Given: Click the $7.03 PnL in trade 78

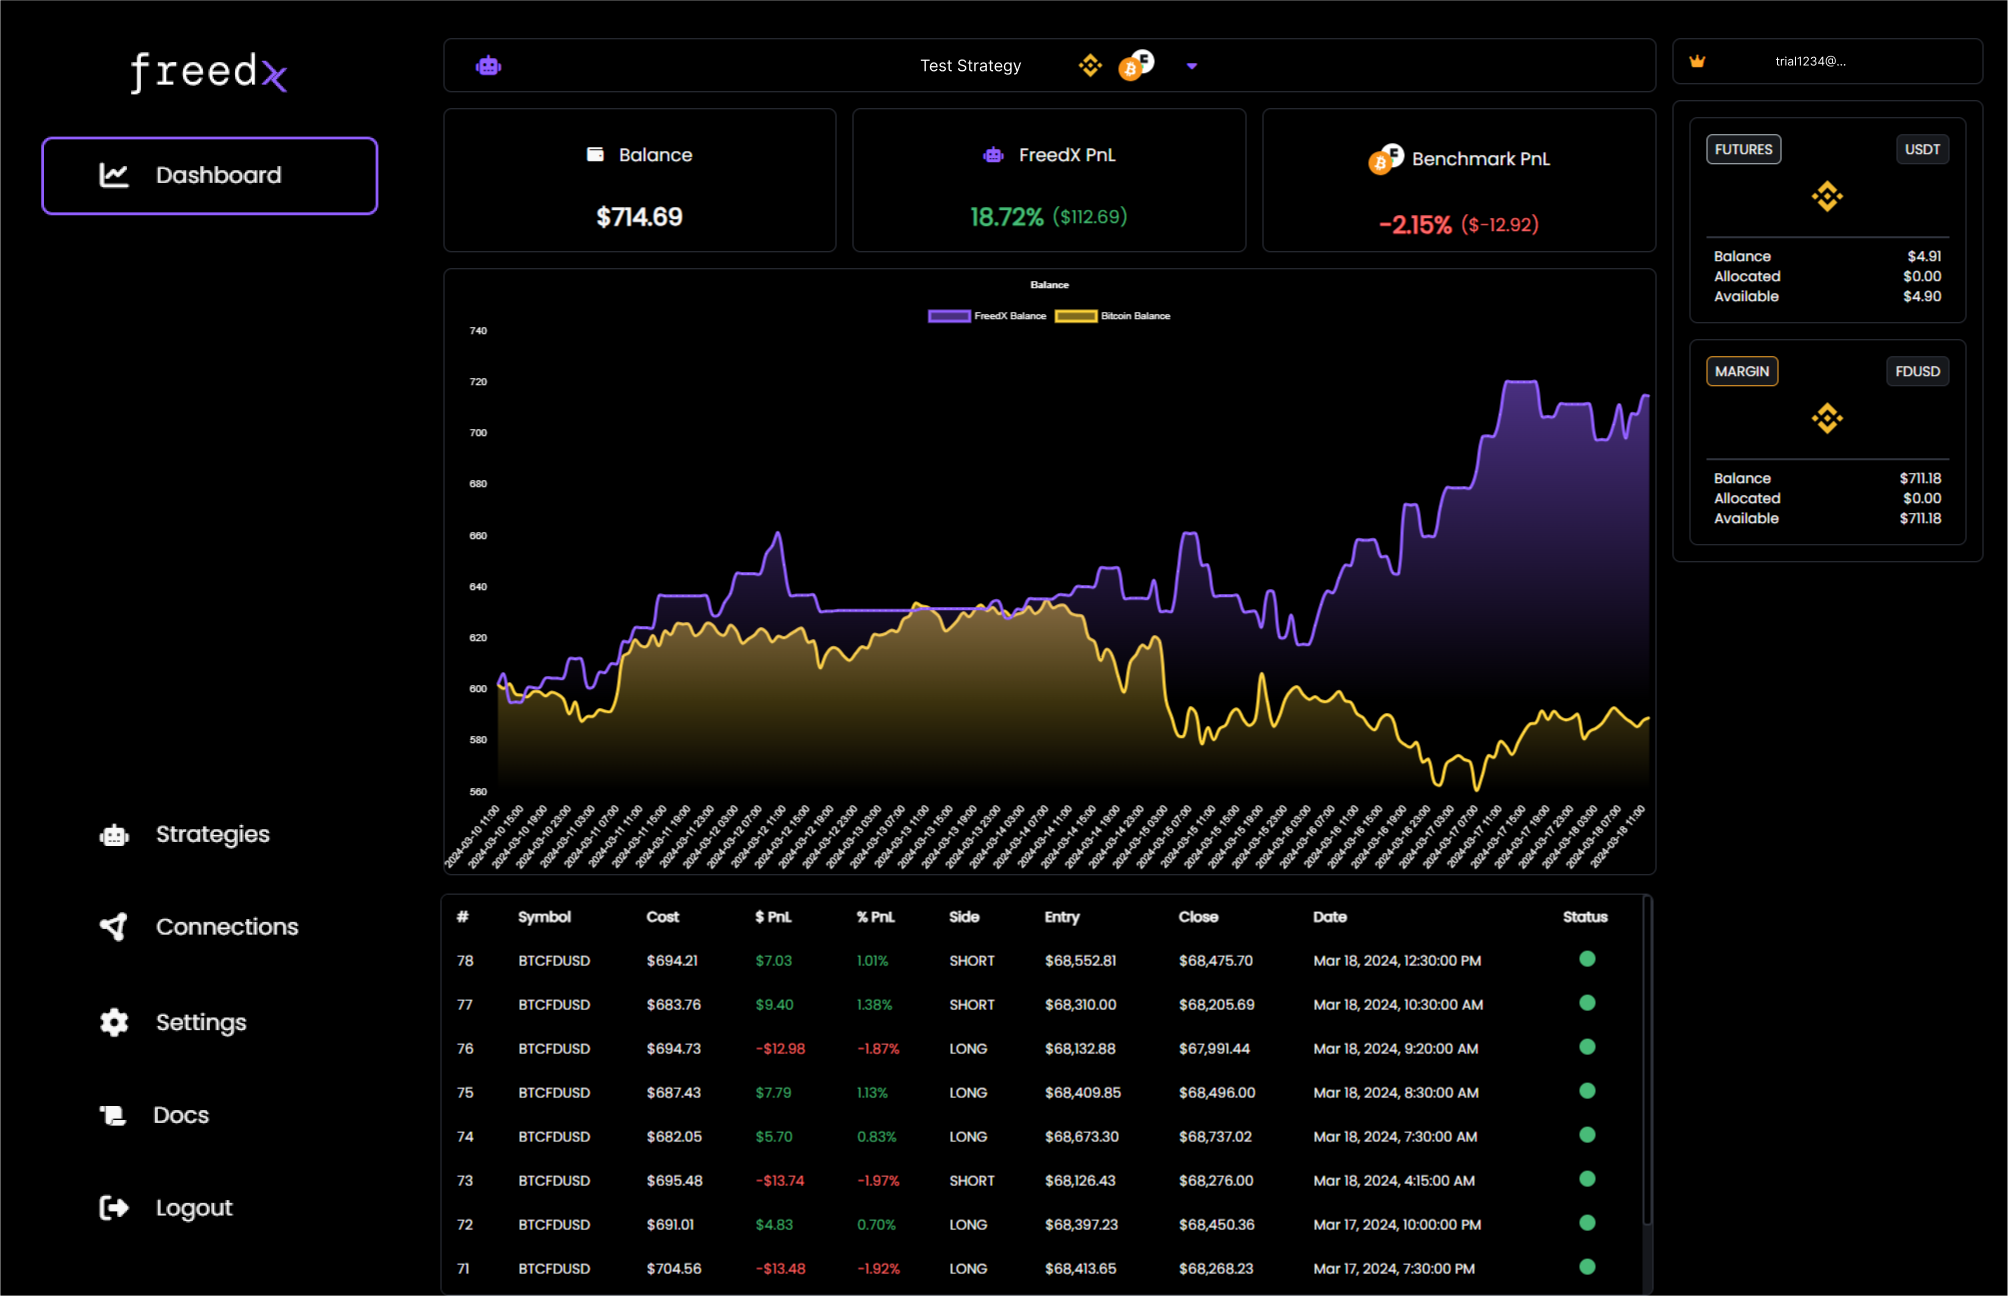Looking at the screenshot, I should (x=773, y=961).
